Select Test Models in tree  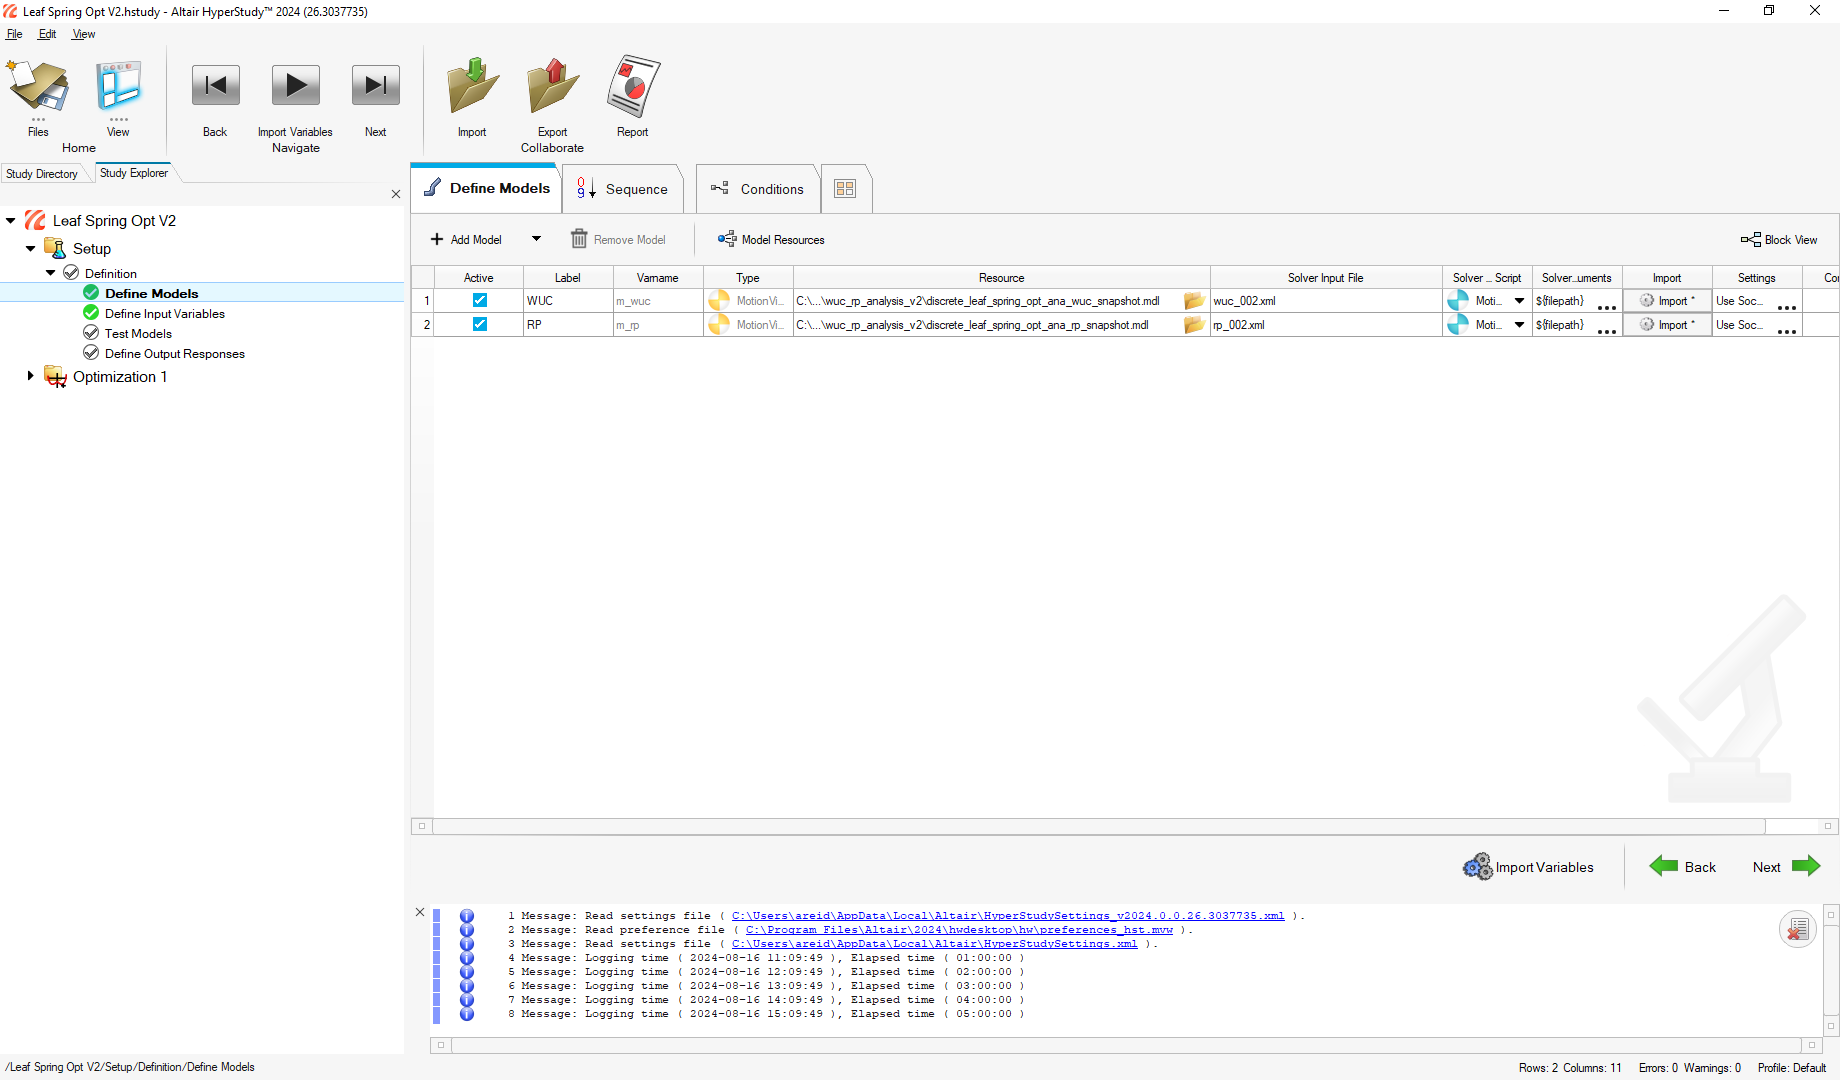click(x=138, y=334)
